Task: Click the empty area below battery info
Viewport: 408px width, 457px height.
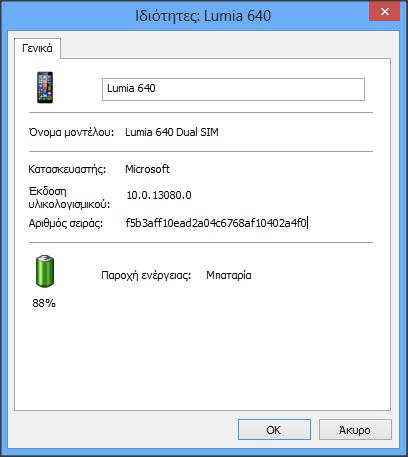Action: tap(202, 360)
